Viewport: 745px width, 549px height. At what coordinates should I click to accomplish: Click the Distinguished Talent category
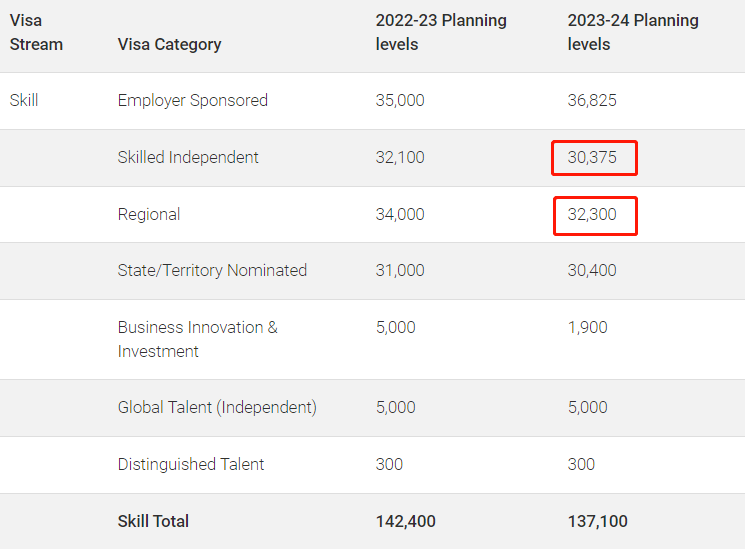click(x=191, y=464)
